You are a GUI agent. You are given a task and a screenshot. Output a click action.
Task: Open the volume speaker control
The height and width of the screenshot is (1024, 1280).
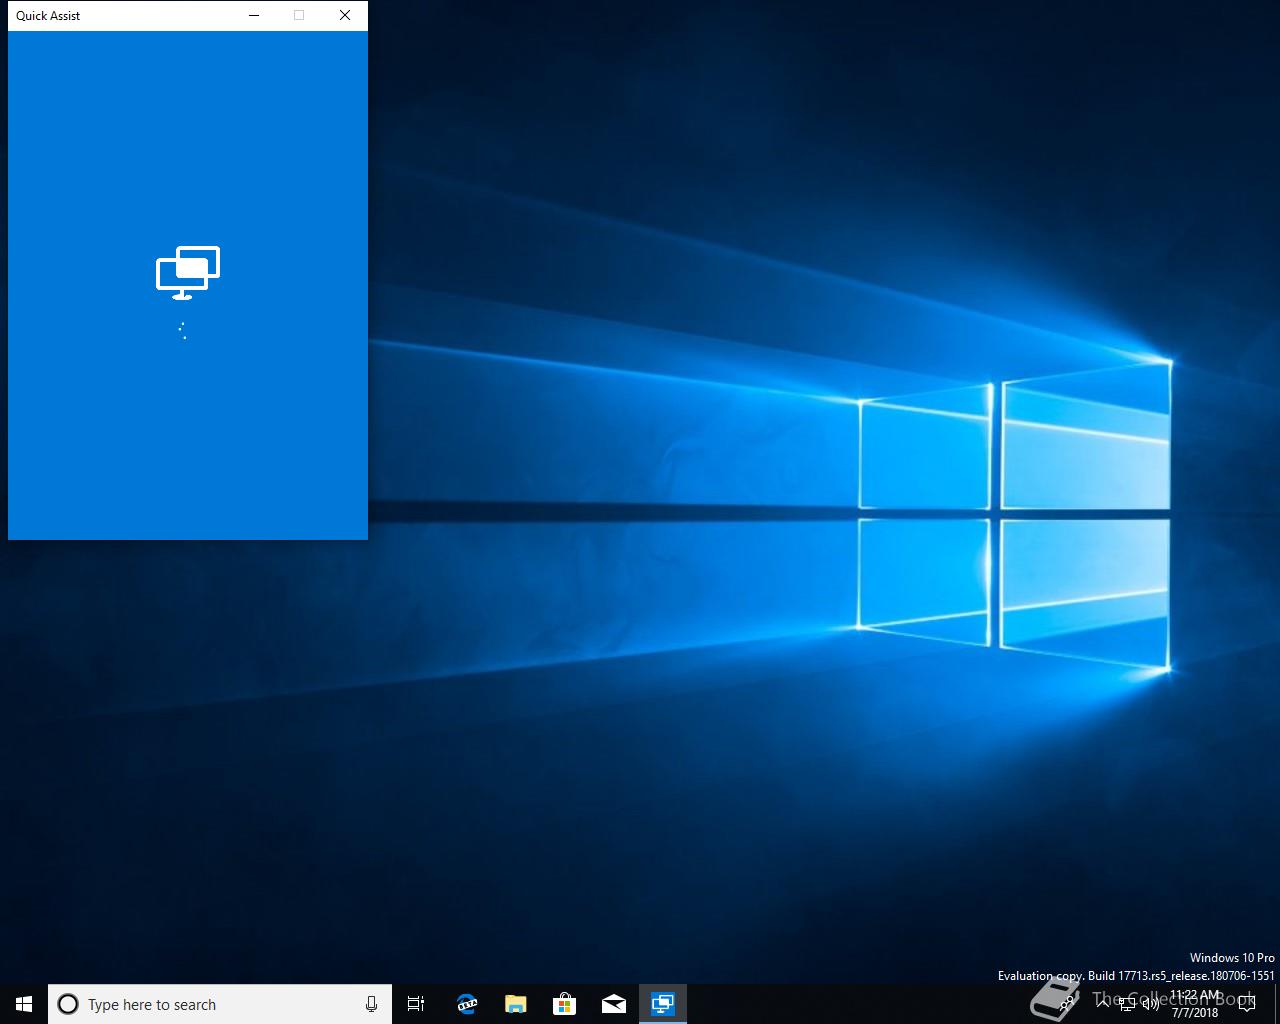coord(1151,1004)
